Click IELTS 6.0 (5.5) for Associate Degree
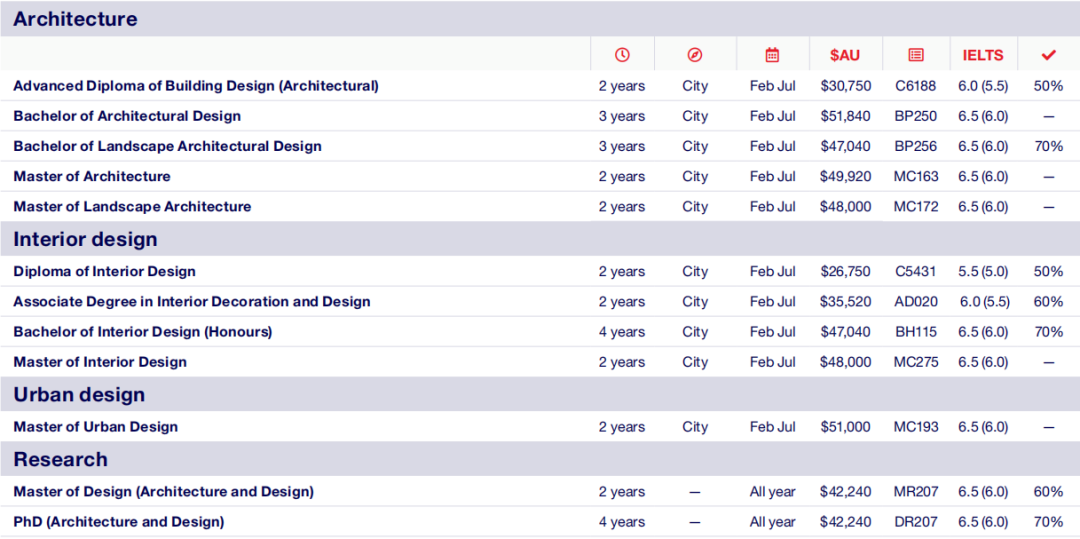This screenshot has height=539, width=1080. point(984,302)
